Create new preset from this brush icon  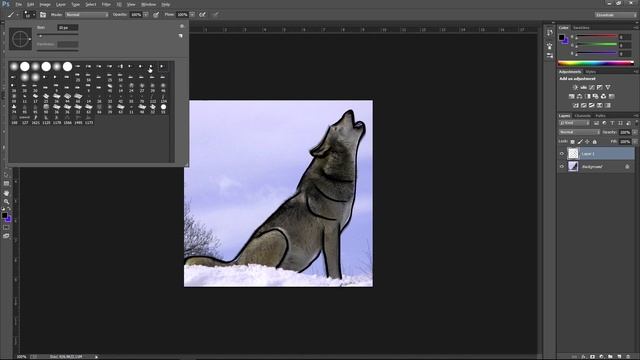pyautogui.click(x=180, y=36)
